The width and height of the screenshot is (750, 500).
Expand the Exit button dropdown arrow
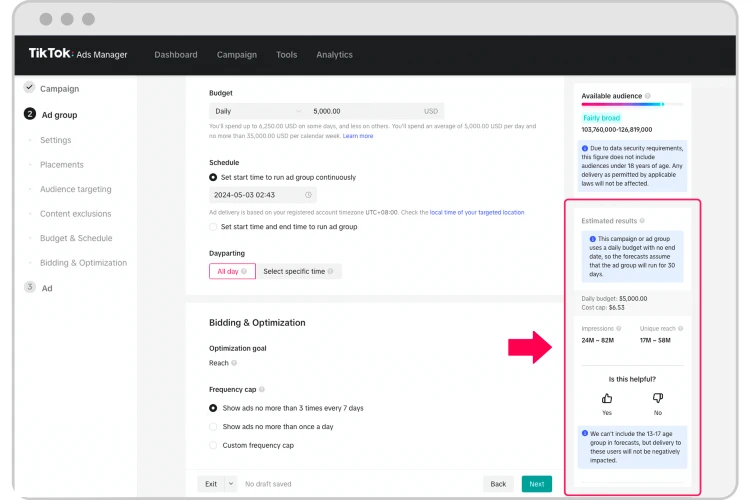(231, 484)
